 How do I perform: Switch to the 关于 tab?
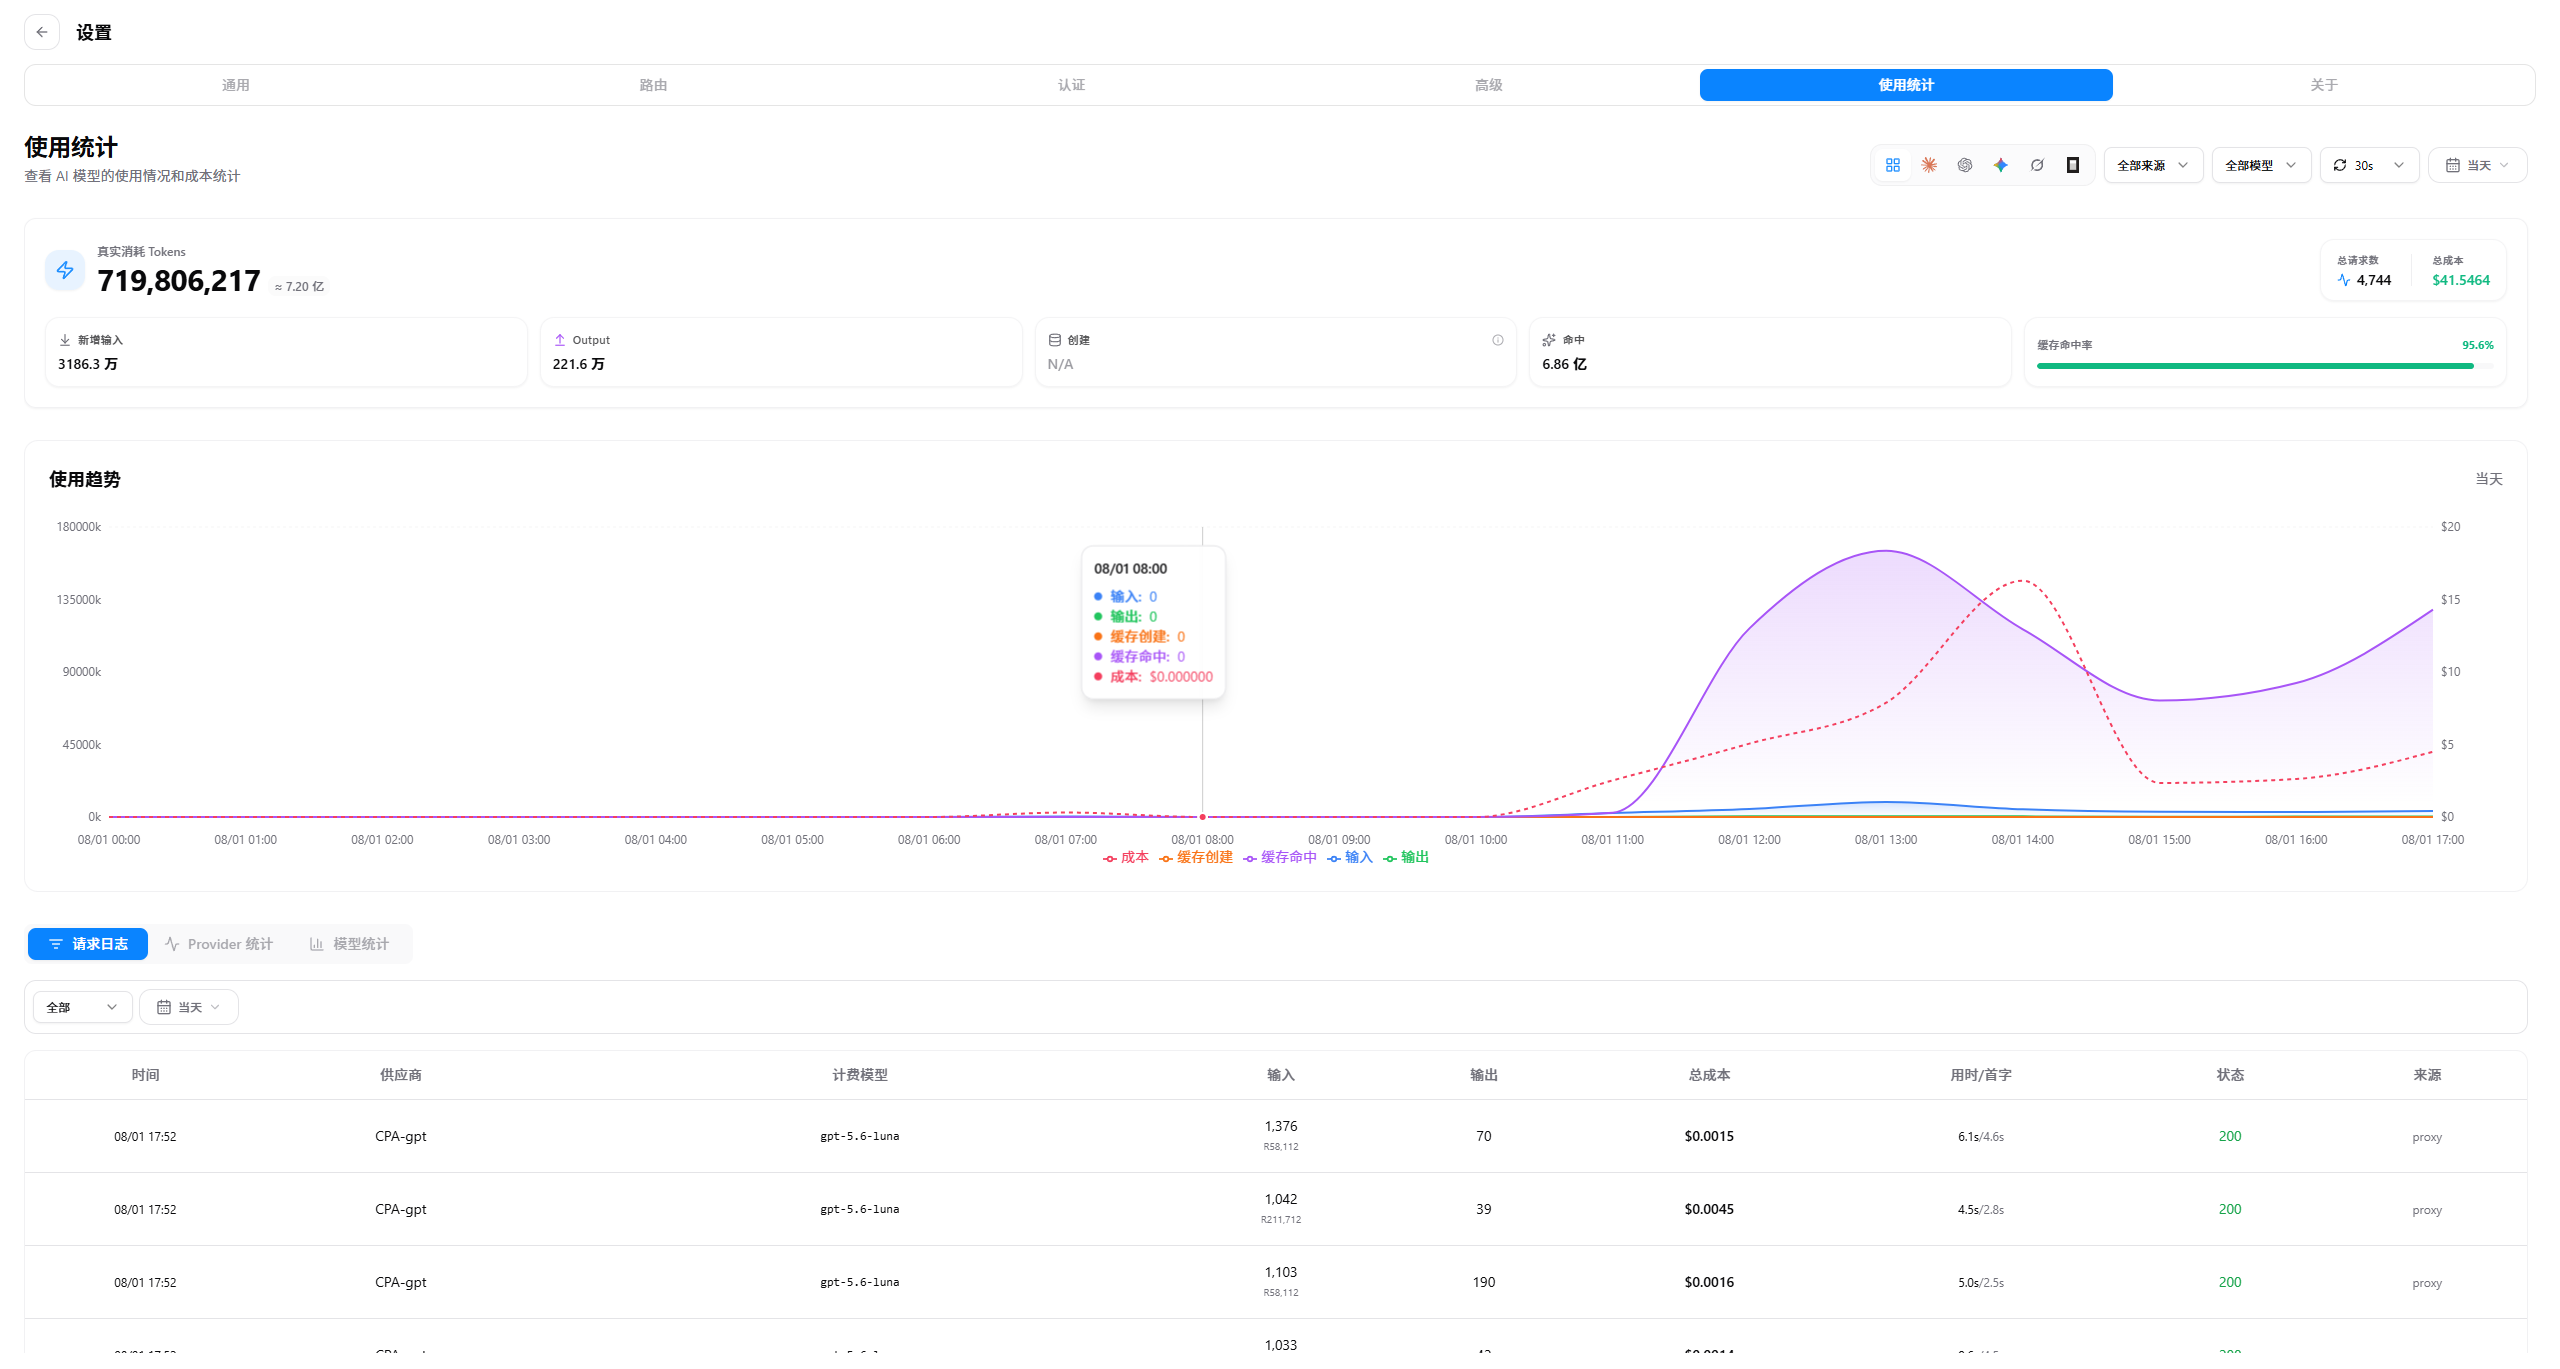(2324, 85)
